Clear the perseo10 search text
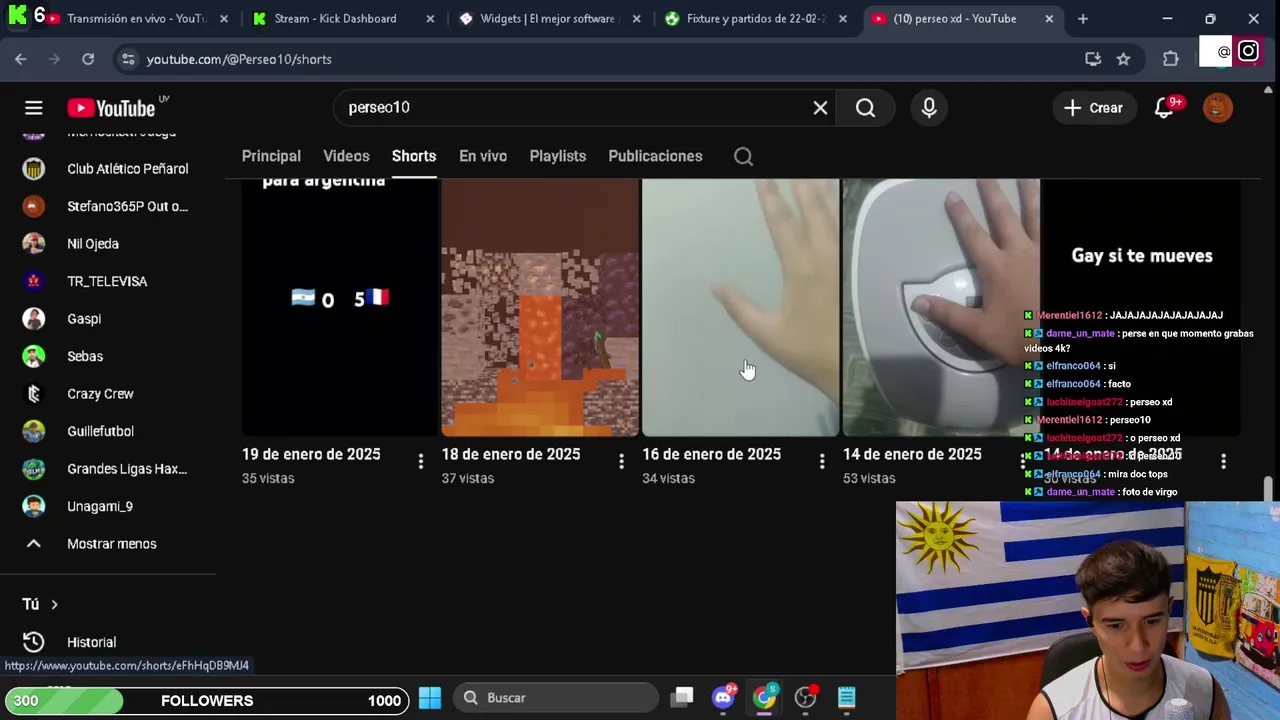Screen dimensions: 1280x720 [x=820, y=108]
